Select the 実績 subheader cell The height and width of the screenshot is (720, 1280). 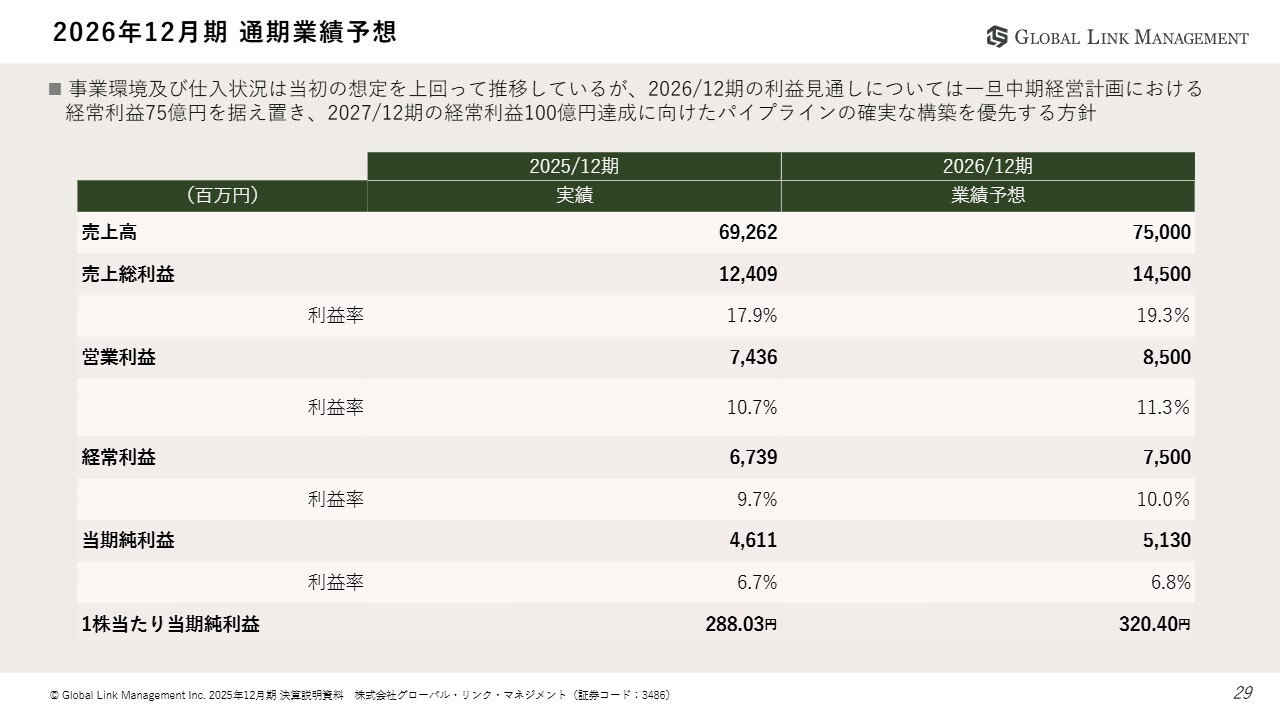pos(574,196)
